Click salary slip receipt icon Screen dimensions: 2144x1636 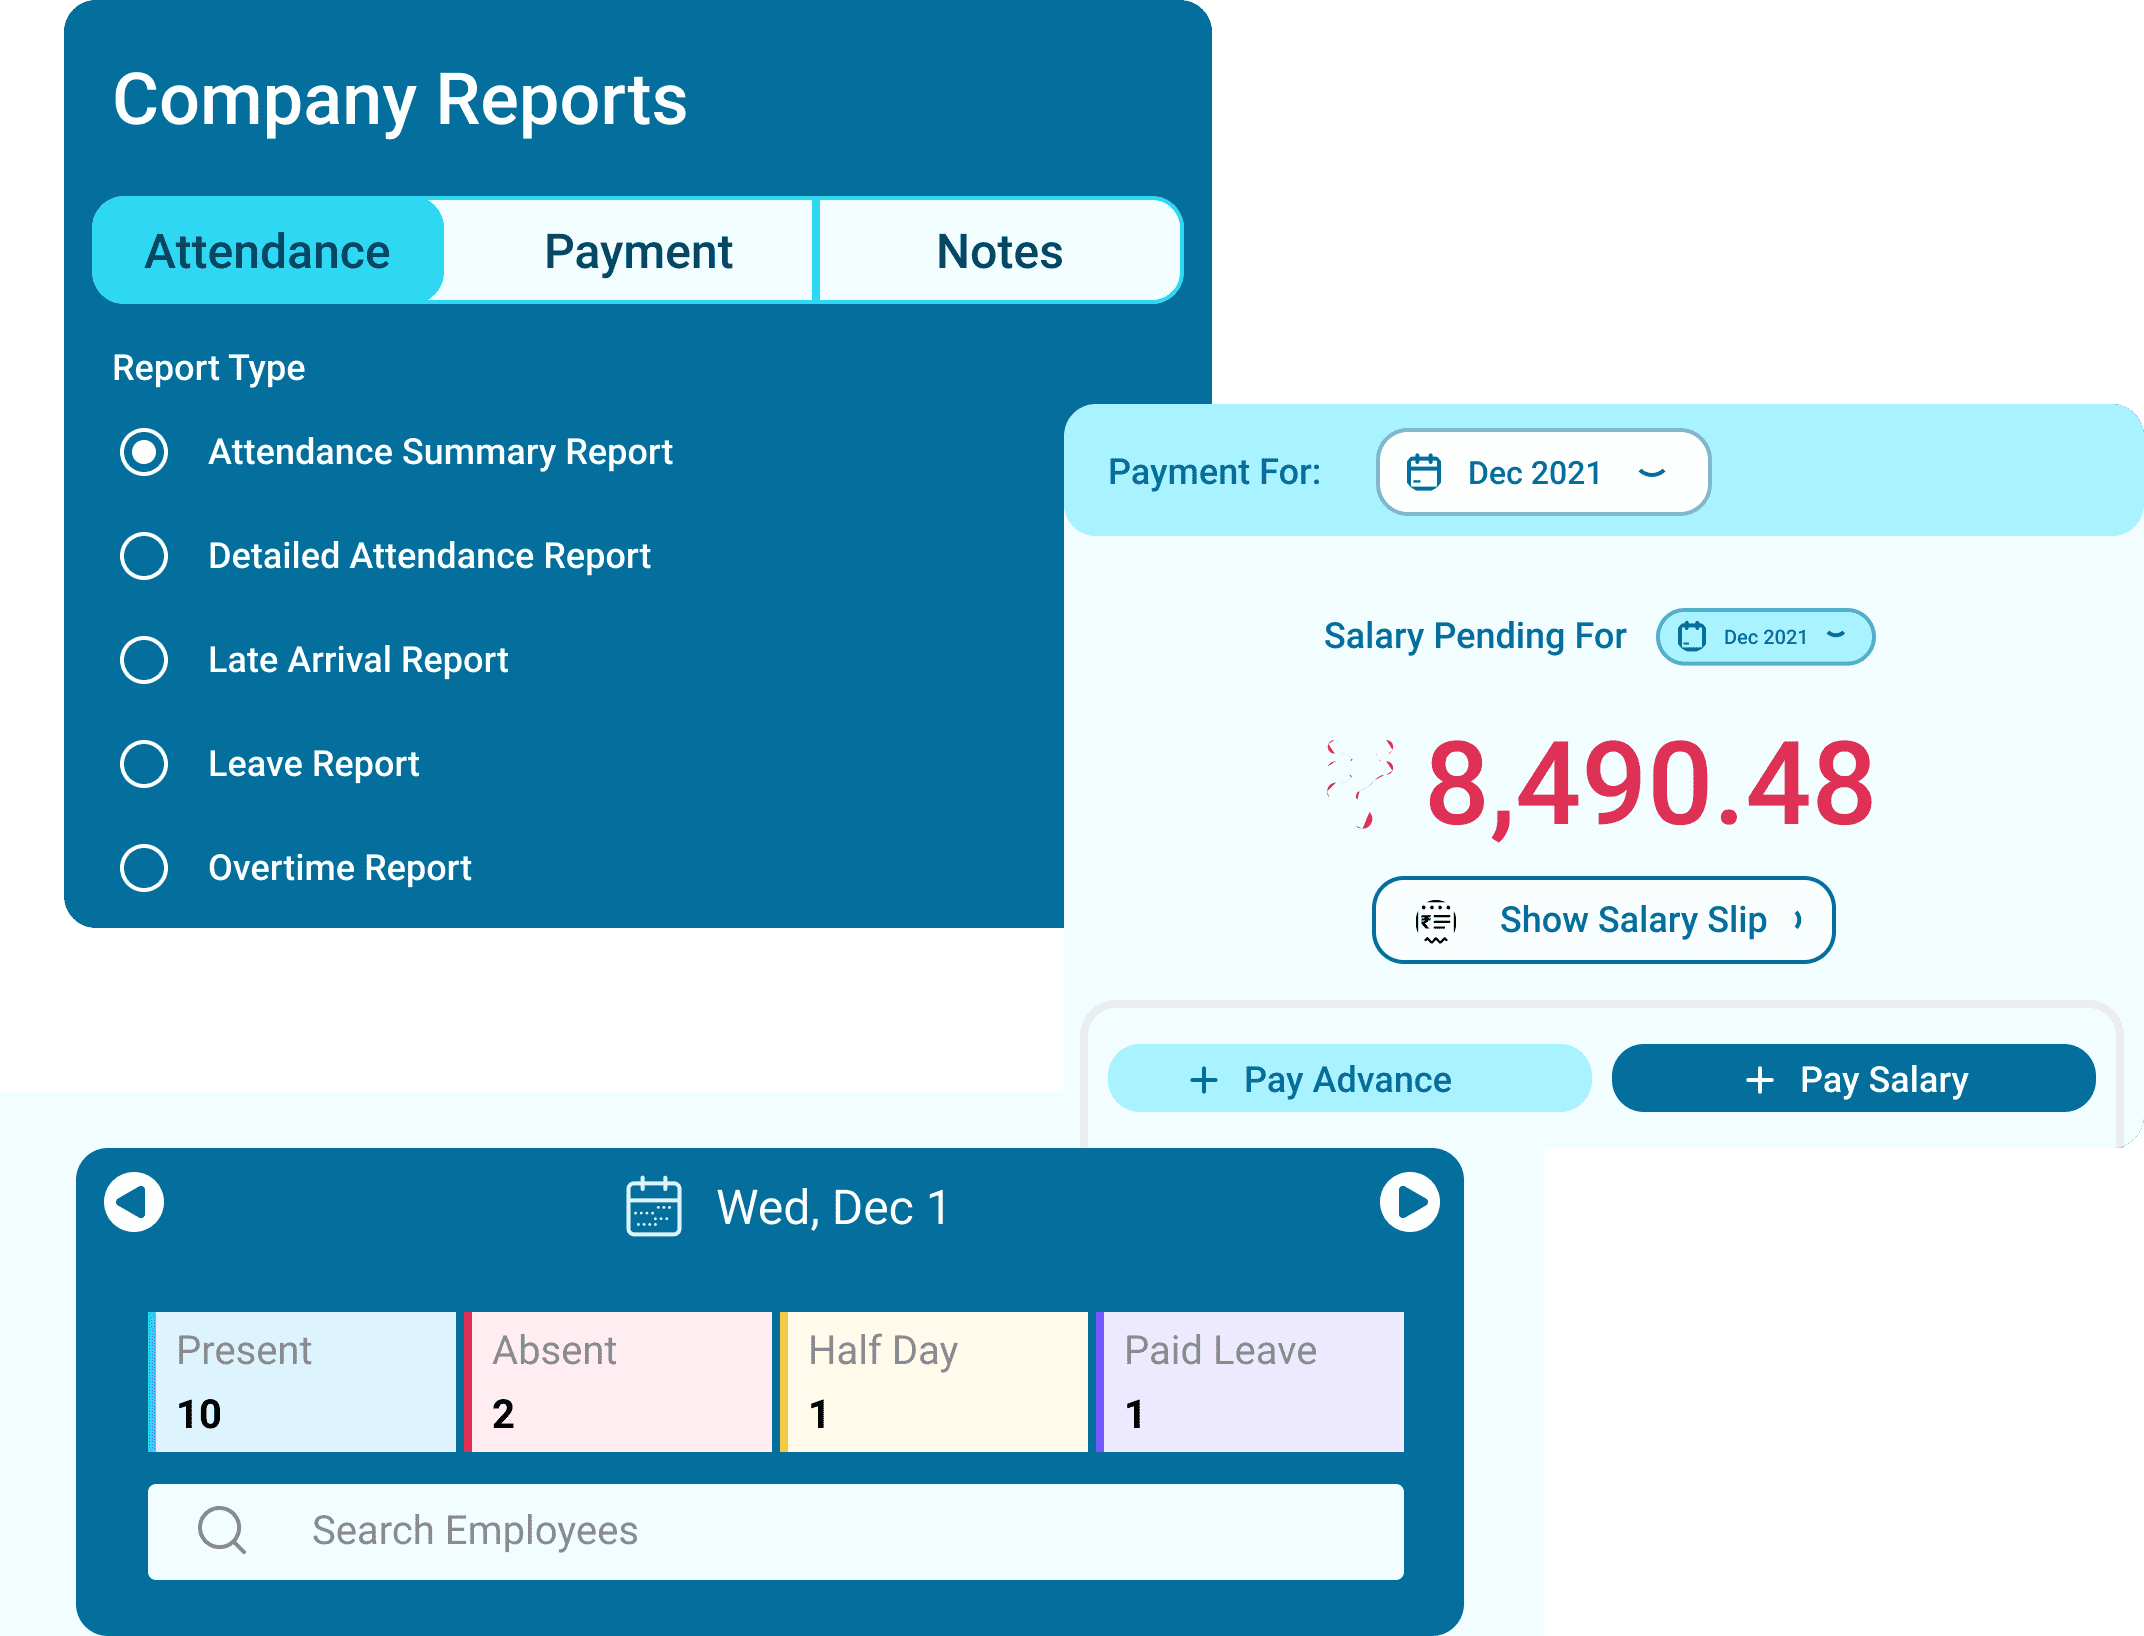pyautogui.click(x=1436, y=920)
